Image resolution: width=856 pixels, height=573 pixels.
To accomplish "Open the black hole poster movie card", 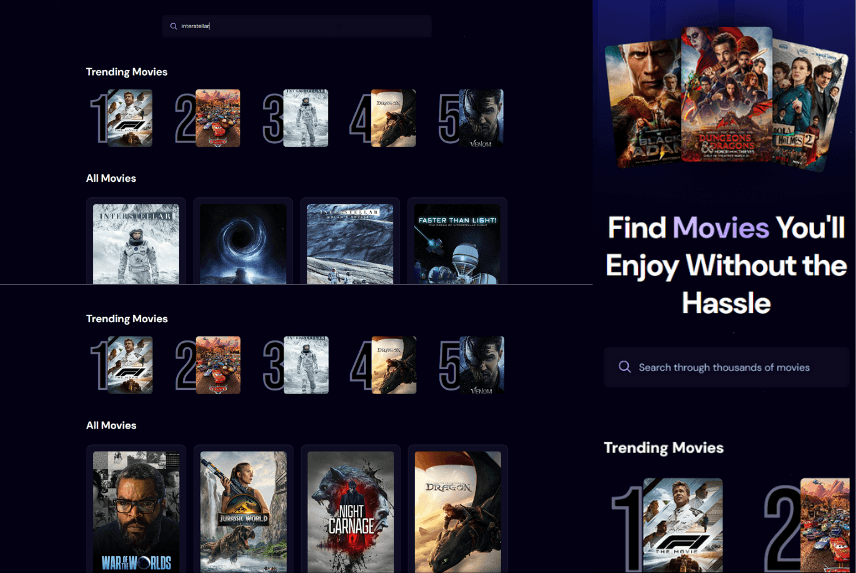I will [x=243, y=243].
